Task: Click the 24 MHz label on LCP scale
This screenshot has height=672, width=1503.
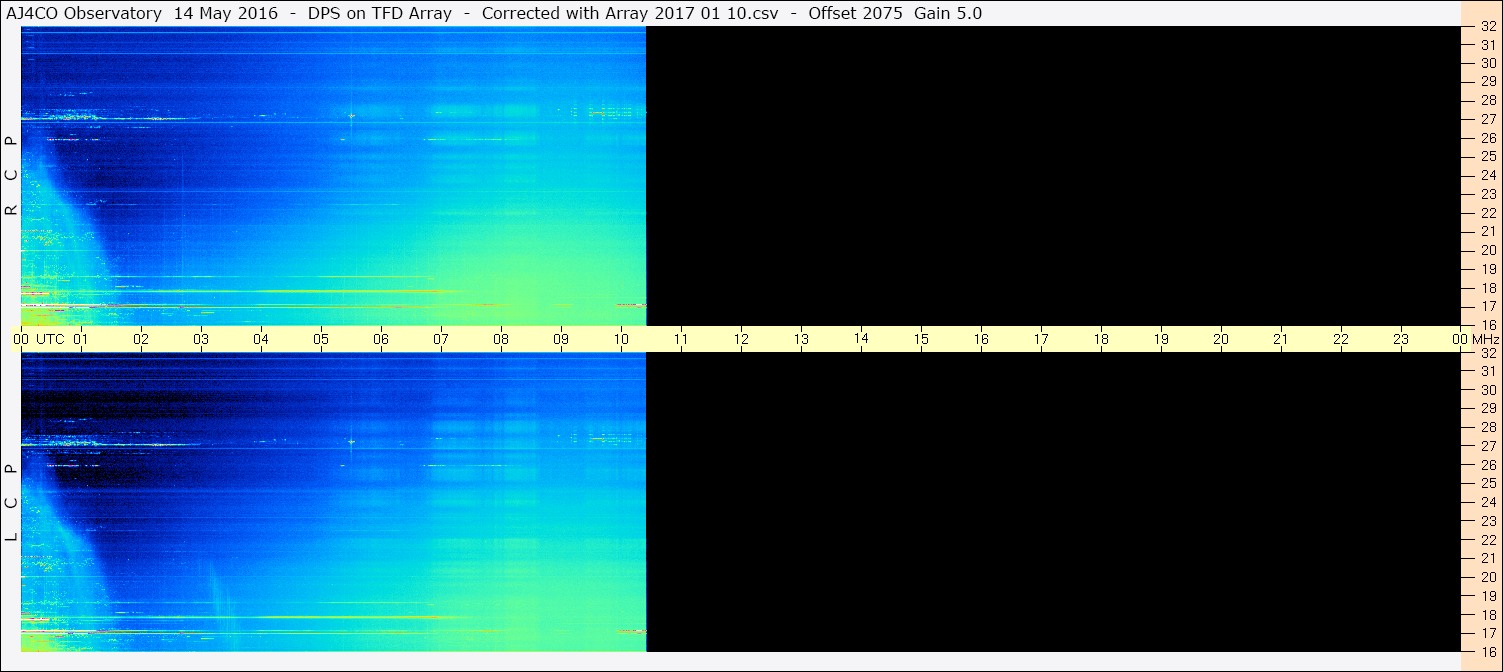Action: tap(1488, 502)
